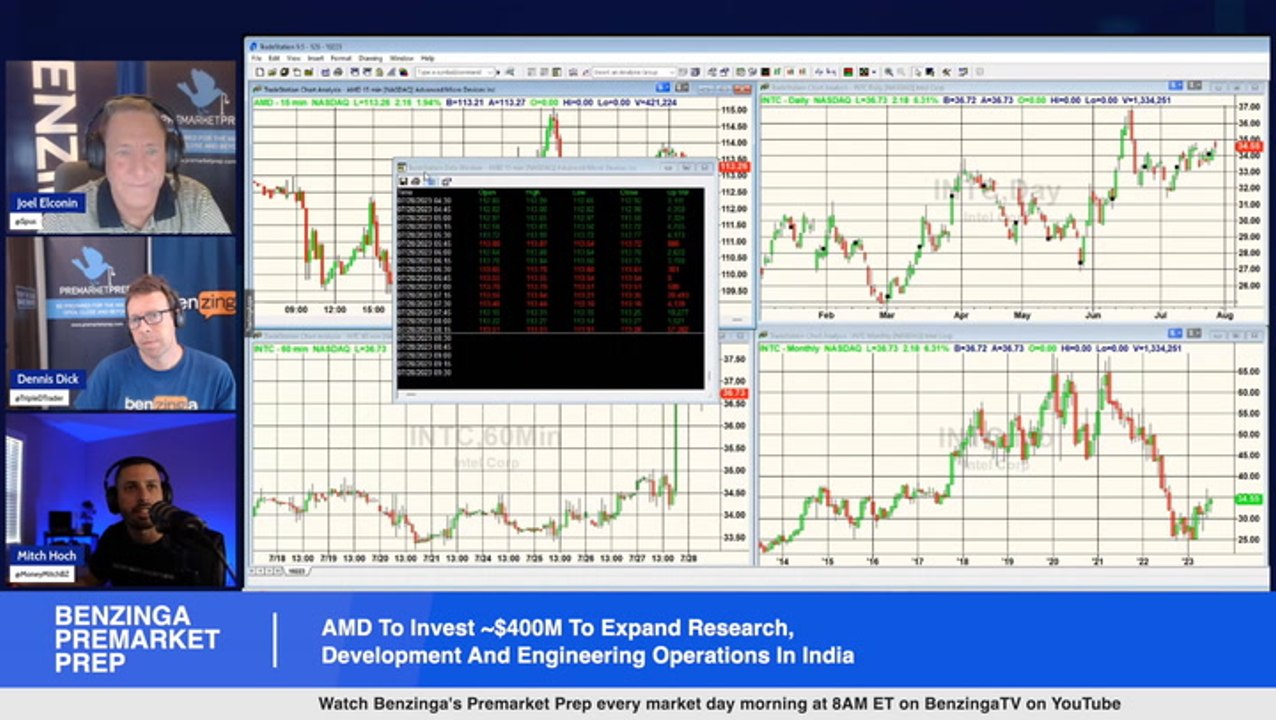Click the last icon in Data Window toolbar
Viewport: 1276px width, 720px height.
[x=446, y=181]
